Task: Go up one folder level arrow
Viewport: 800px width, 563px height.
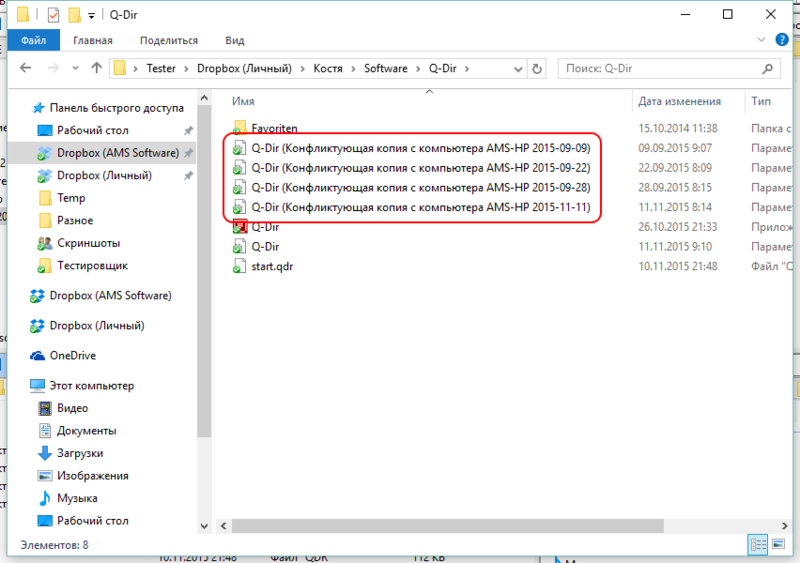Action: click(96, 68)
